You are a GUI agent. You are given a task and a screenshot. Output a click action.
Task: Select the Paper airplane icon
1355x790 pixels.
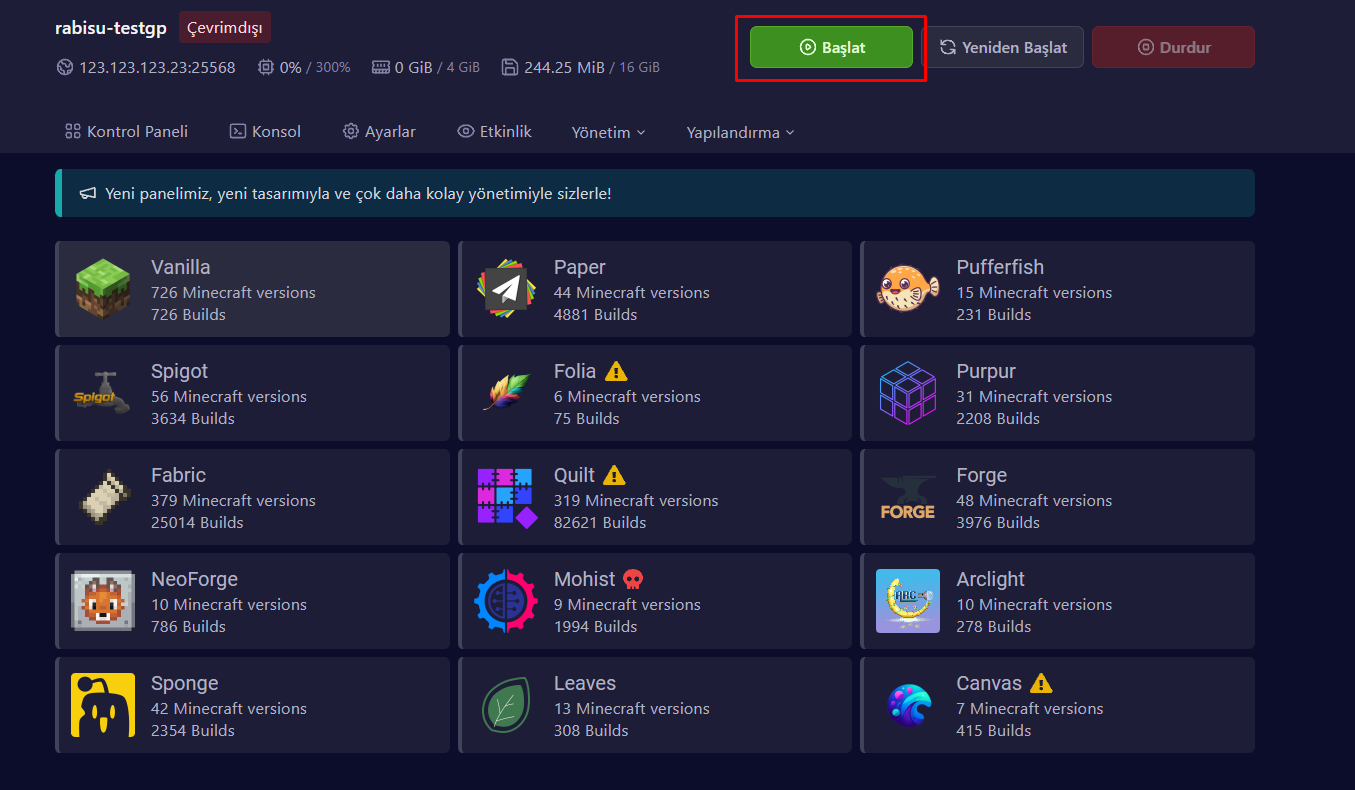point(506,289)
